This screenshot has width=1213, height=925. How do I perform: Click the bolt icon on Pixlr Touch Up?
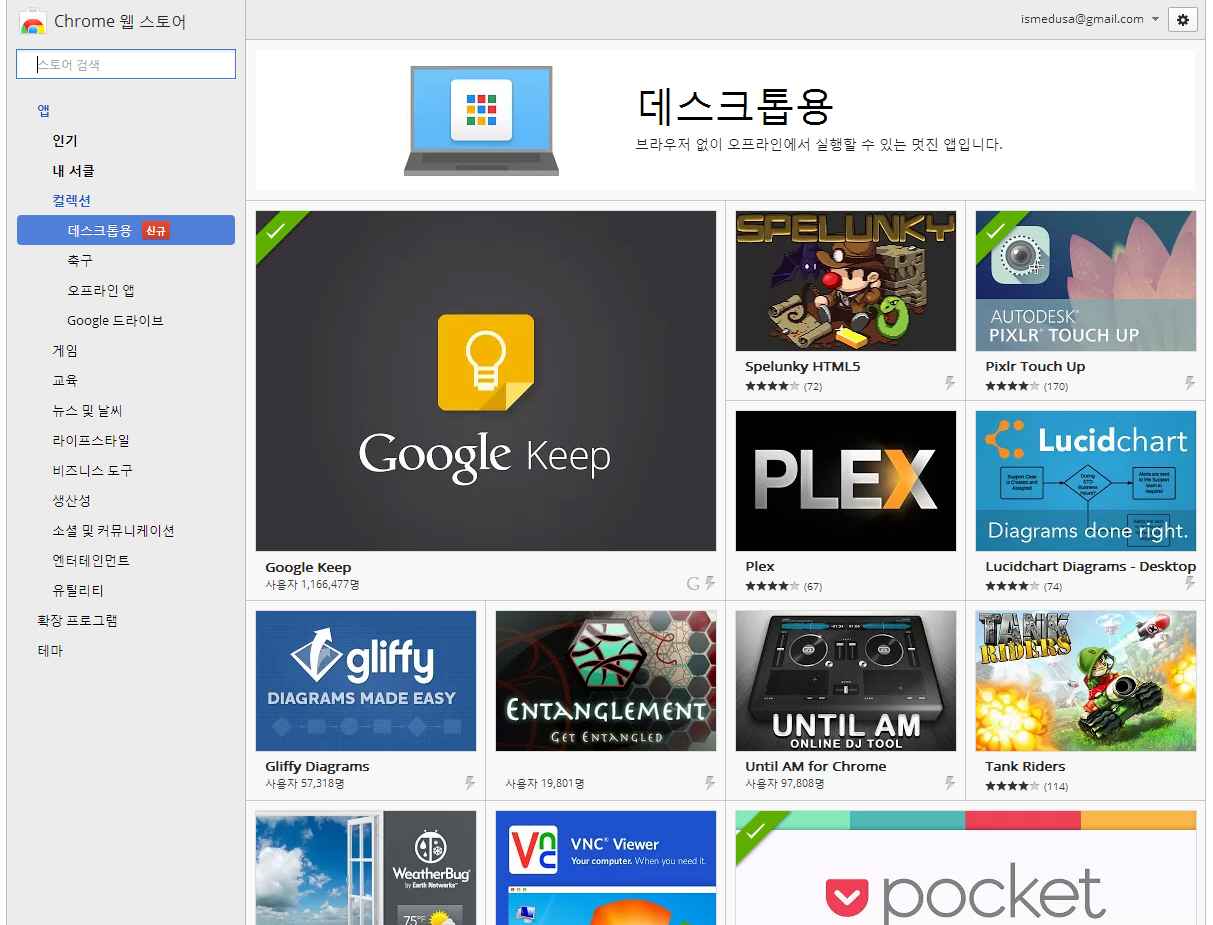(x=1190, y=383)
